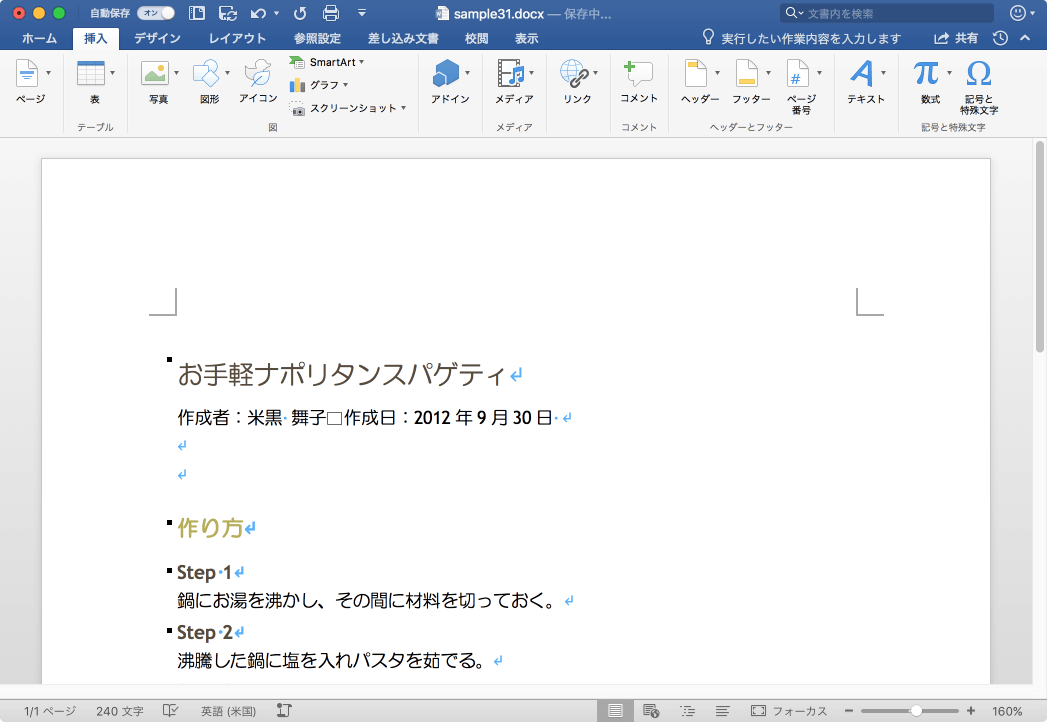Image resolution: width=1047 pixels, height=722 pixels.
Task: Take a screenshot via スクリーンショット
Action: tap(348, 108)
